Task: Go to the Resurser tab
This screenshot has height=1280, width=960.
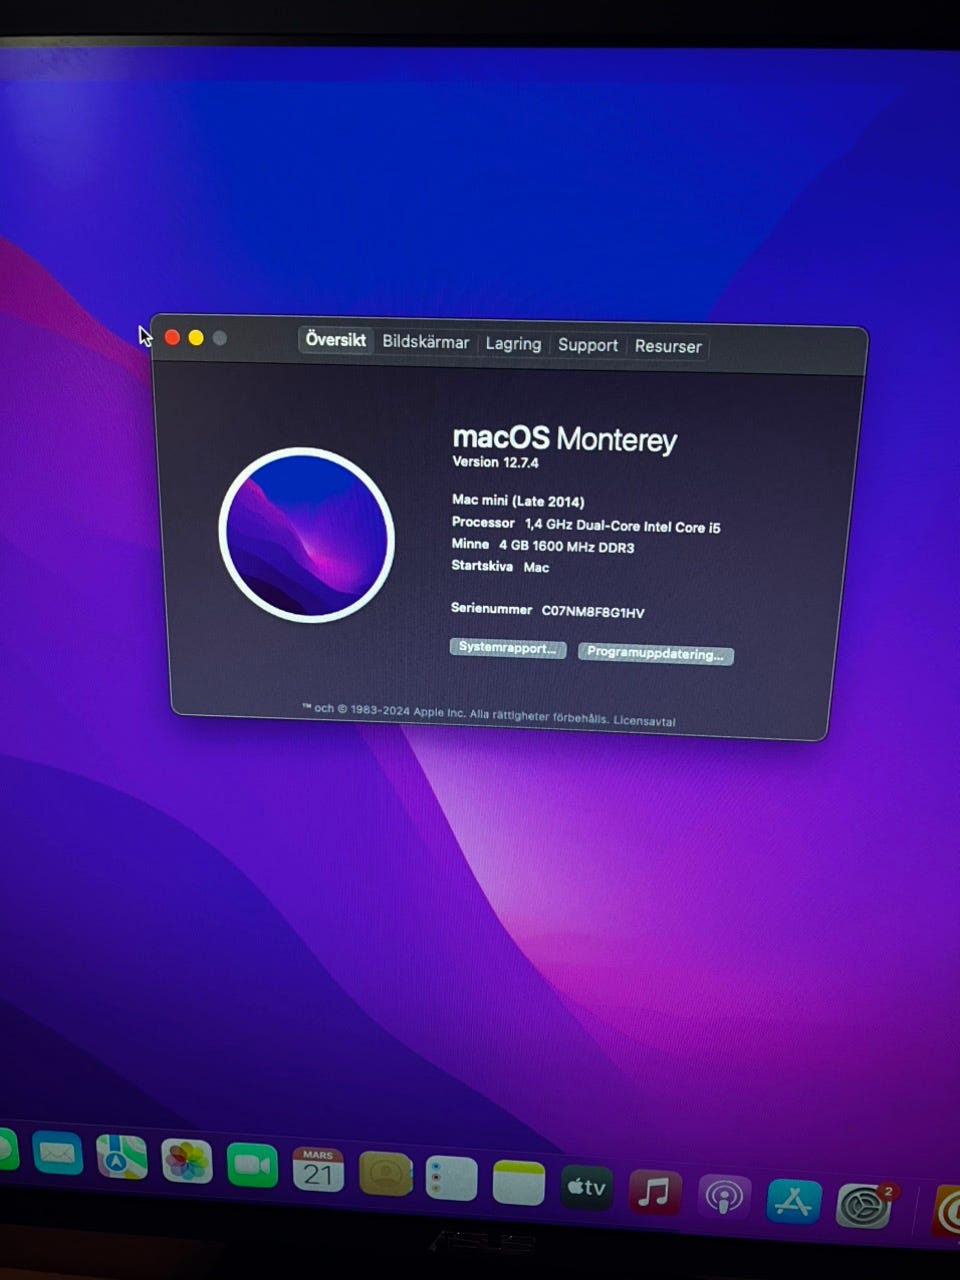Action: pos(668,347)
